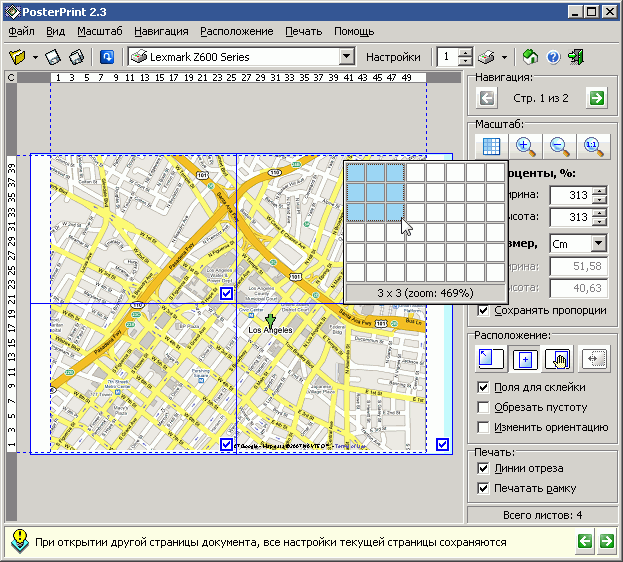Click the copies count field showing 1
623x562 pixels.
(x=447, y=57)
